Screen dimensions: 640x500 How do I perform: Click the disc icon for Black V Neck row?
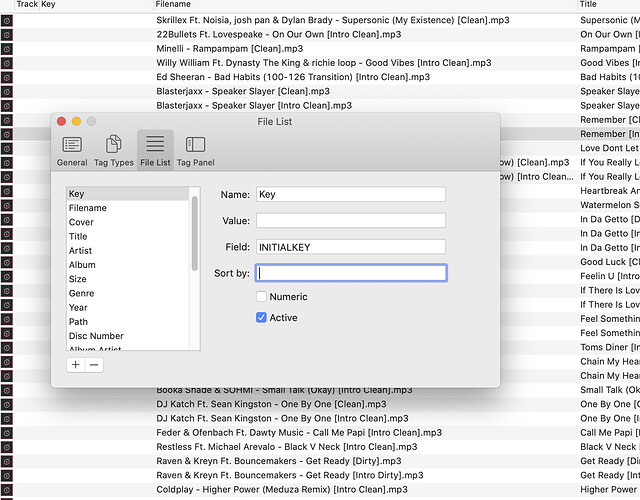click(7, 447)
